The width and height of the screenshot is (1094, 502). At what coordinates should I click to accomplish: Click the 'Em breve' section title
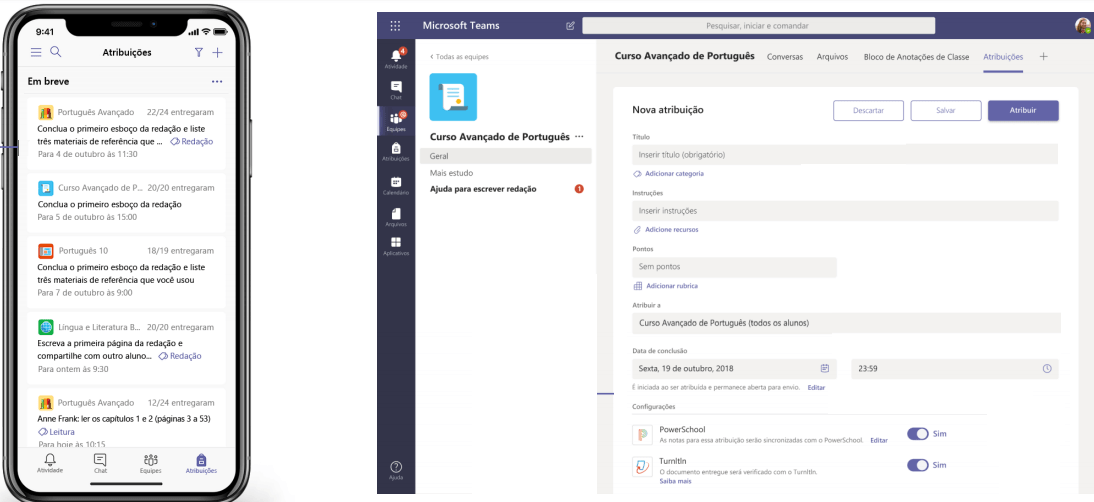[48, 82]
